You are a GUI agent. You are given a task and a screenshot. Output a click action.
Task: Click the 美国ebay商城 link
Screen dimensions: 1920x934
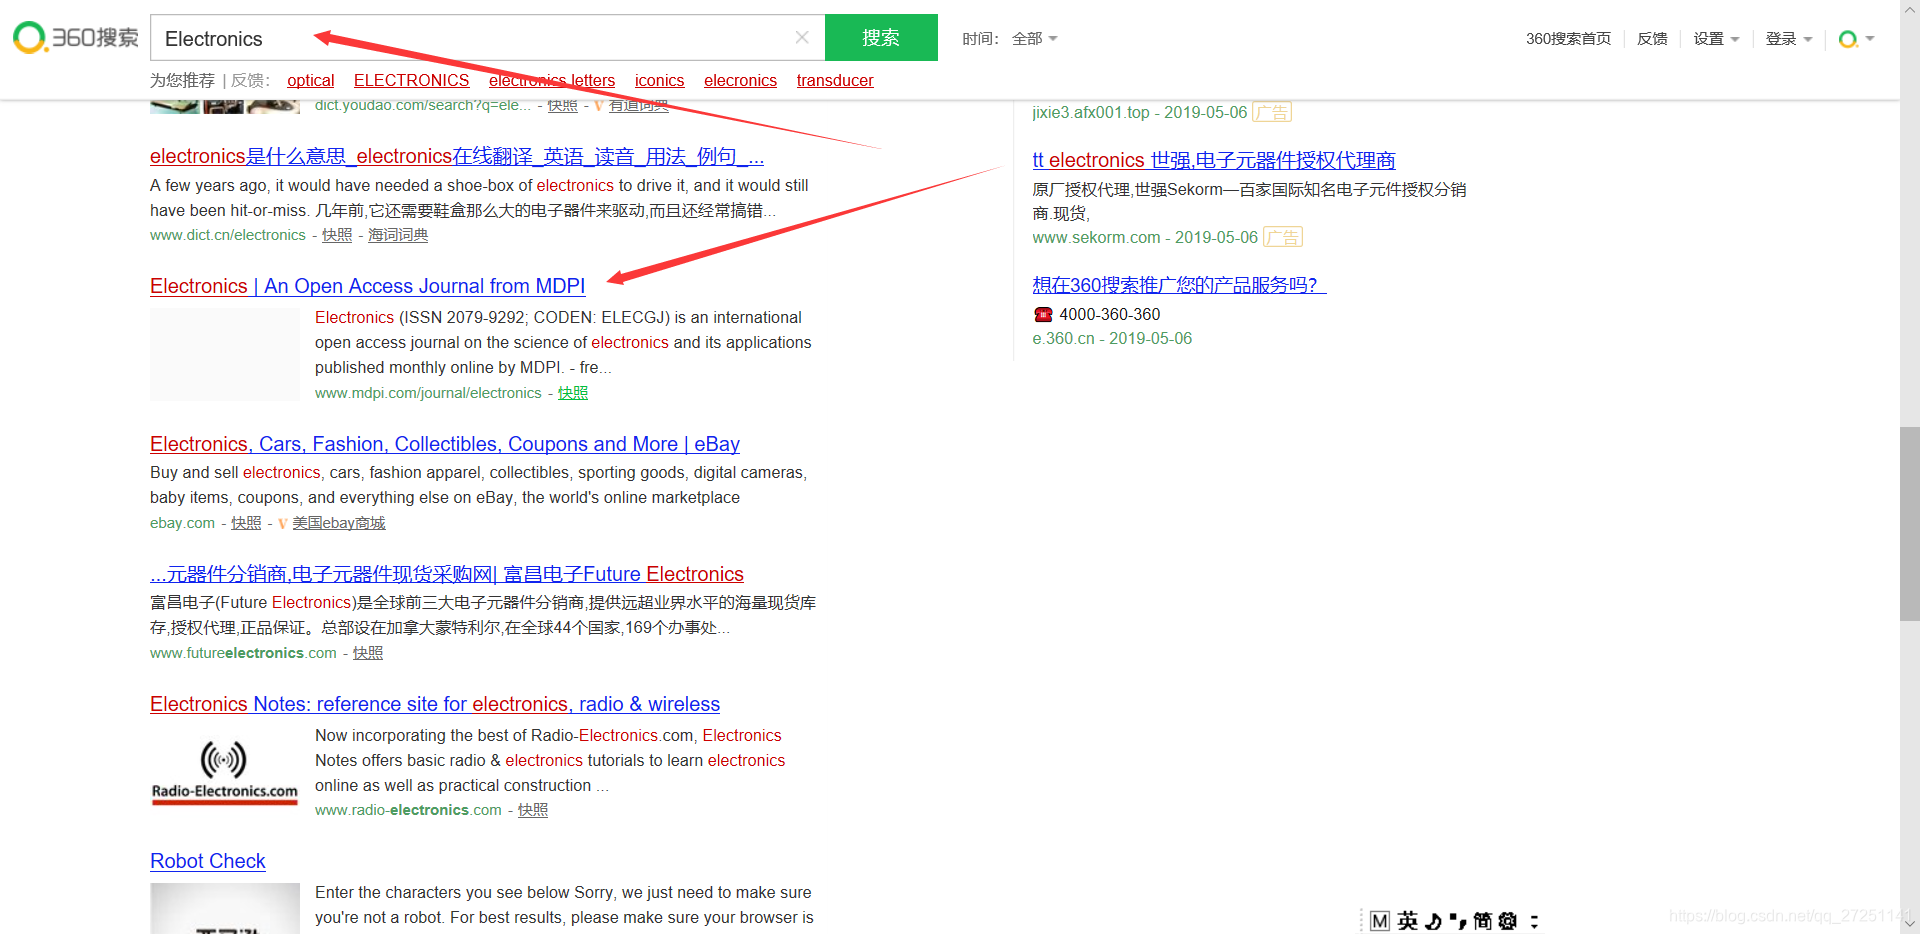click(x=339, y=523)
